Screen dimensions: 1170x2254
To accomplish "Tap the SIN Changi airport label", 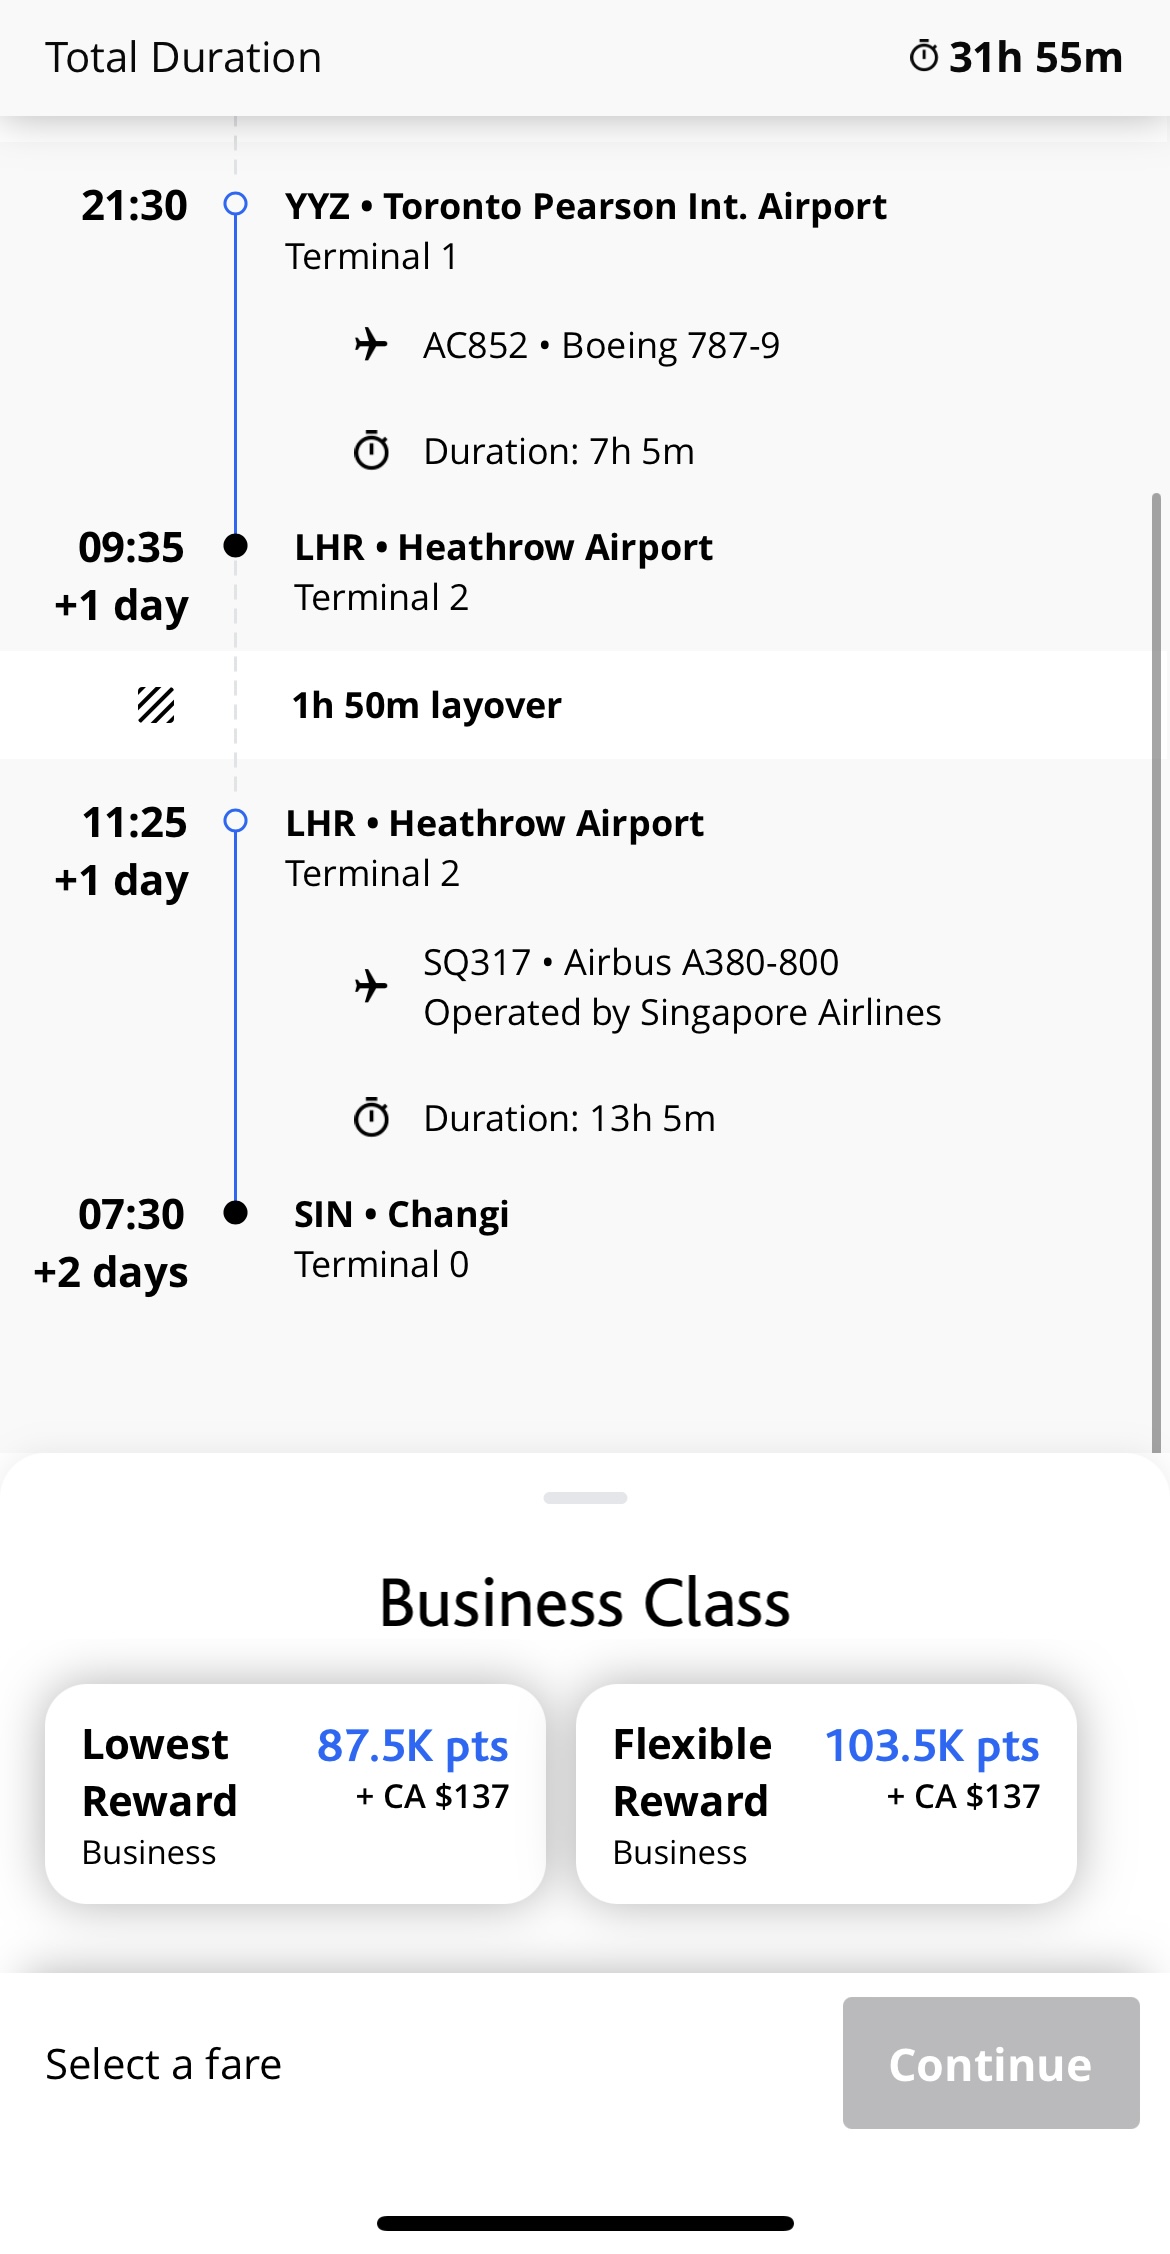I will 401,1214.
